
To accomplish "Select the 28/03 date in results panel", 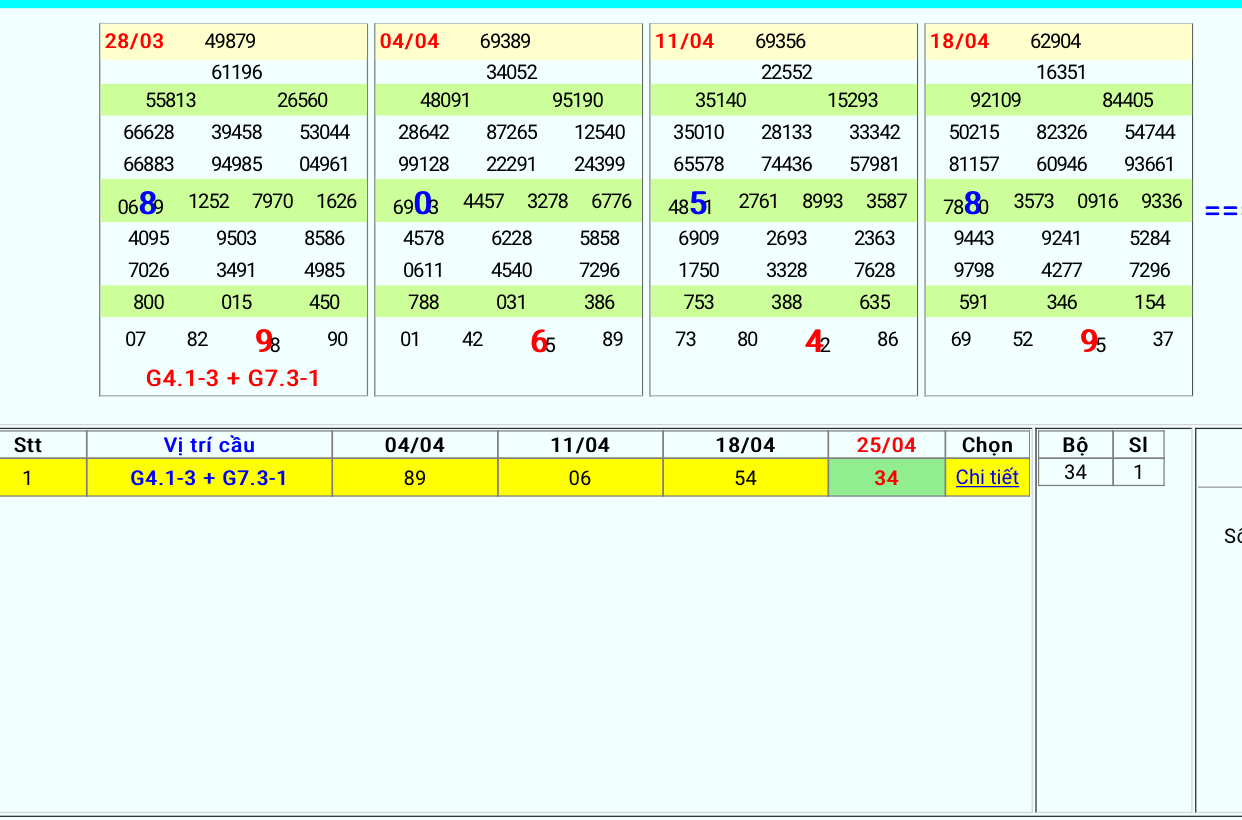I will point(134,41).
